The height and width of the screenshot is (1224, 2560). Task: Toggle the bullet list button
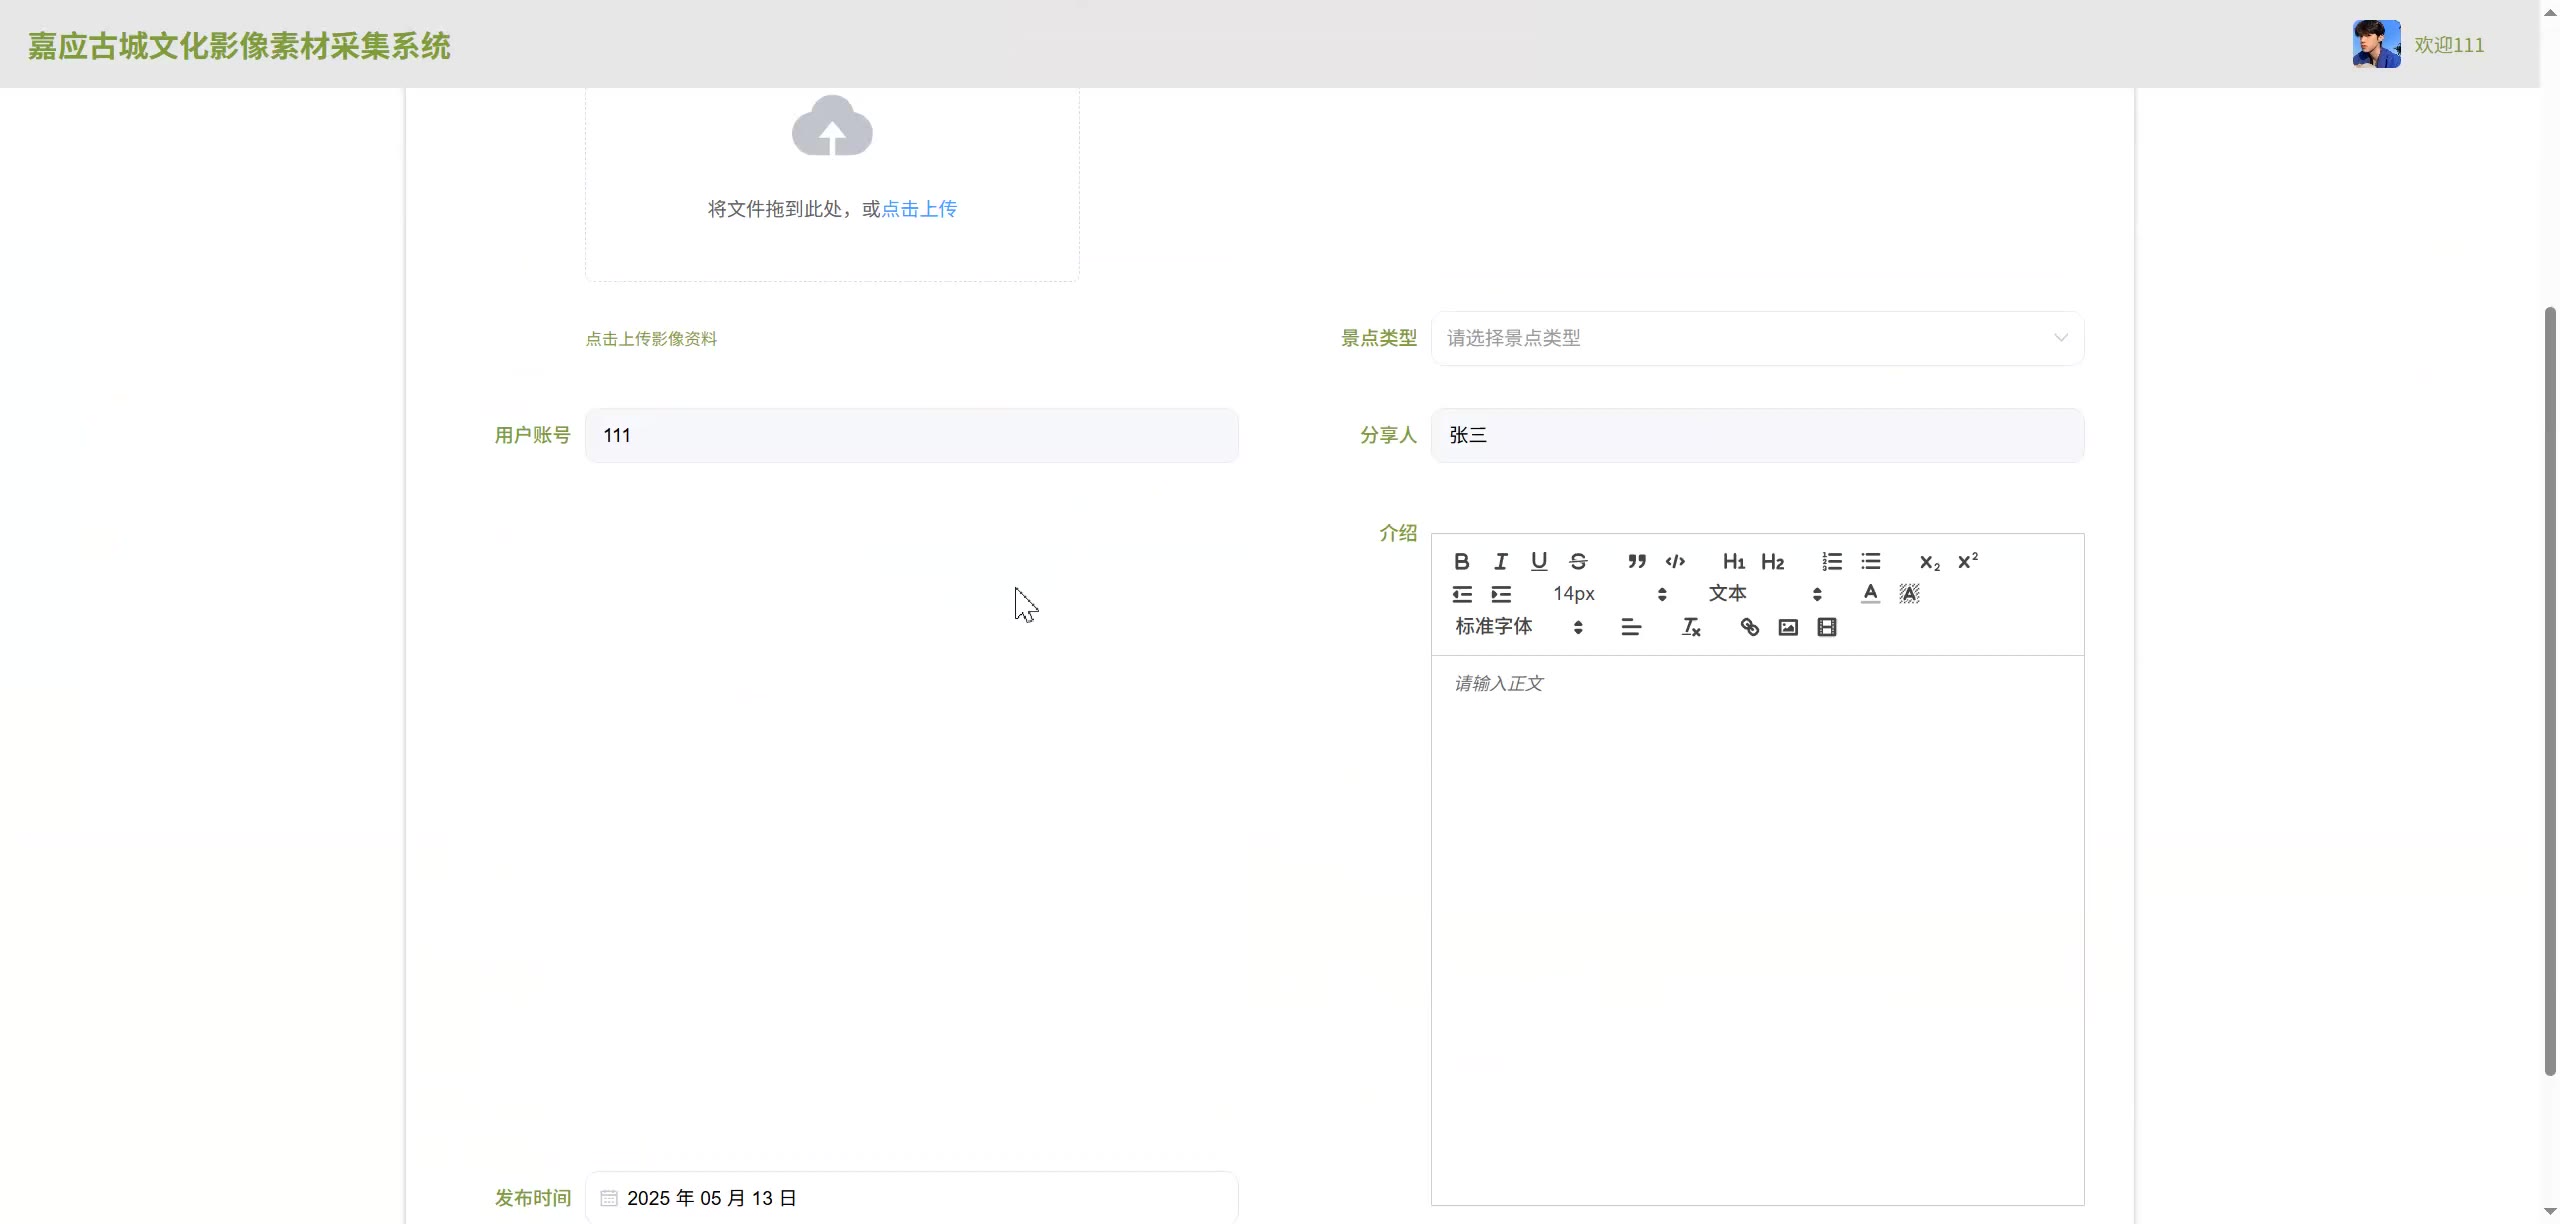(1870, 561)
